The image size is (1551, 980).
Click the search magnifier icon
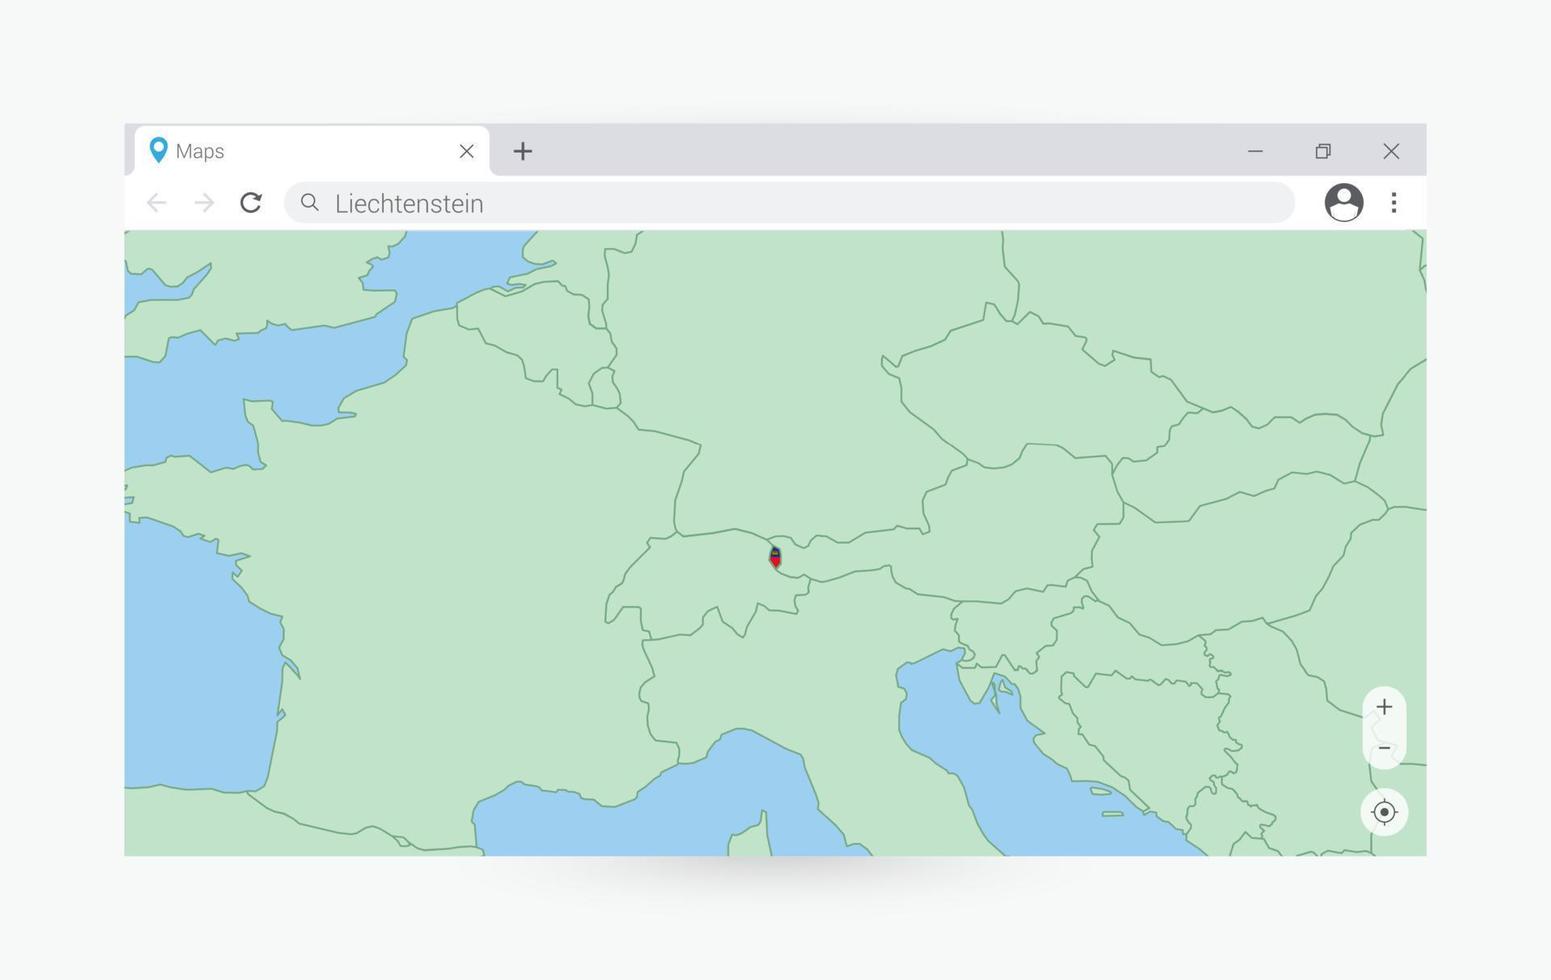point(310,203)
